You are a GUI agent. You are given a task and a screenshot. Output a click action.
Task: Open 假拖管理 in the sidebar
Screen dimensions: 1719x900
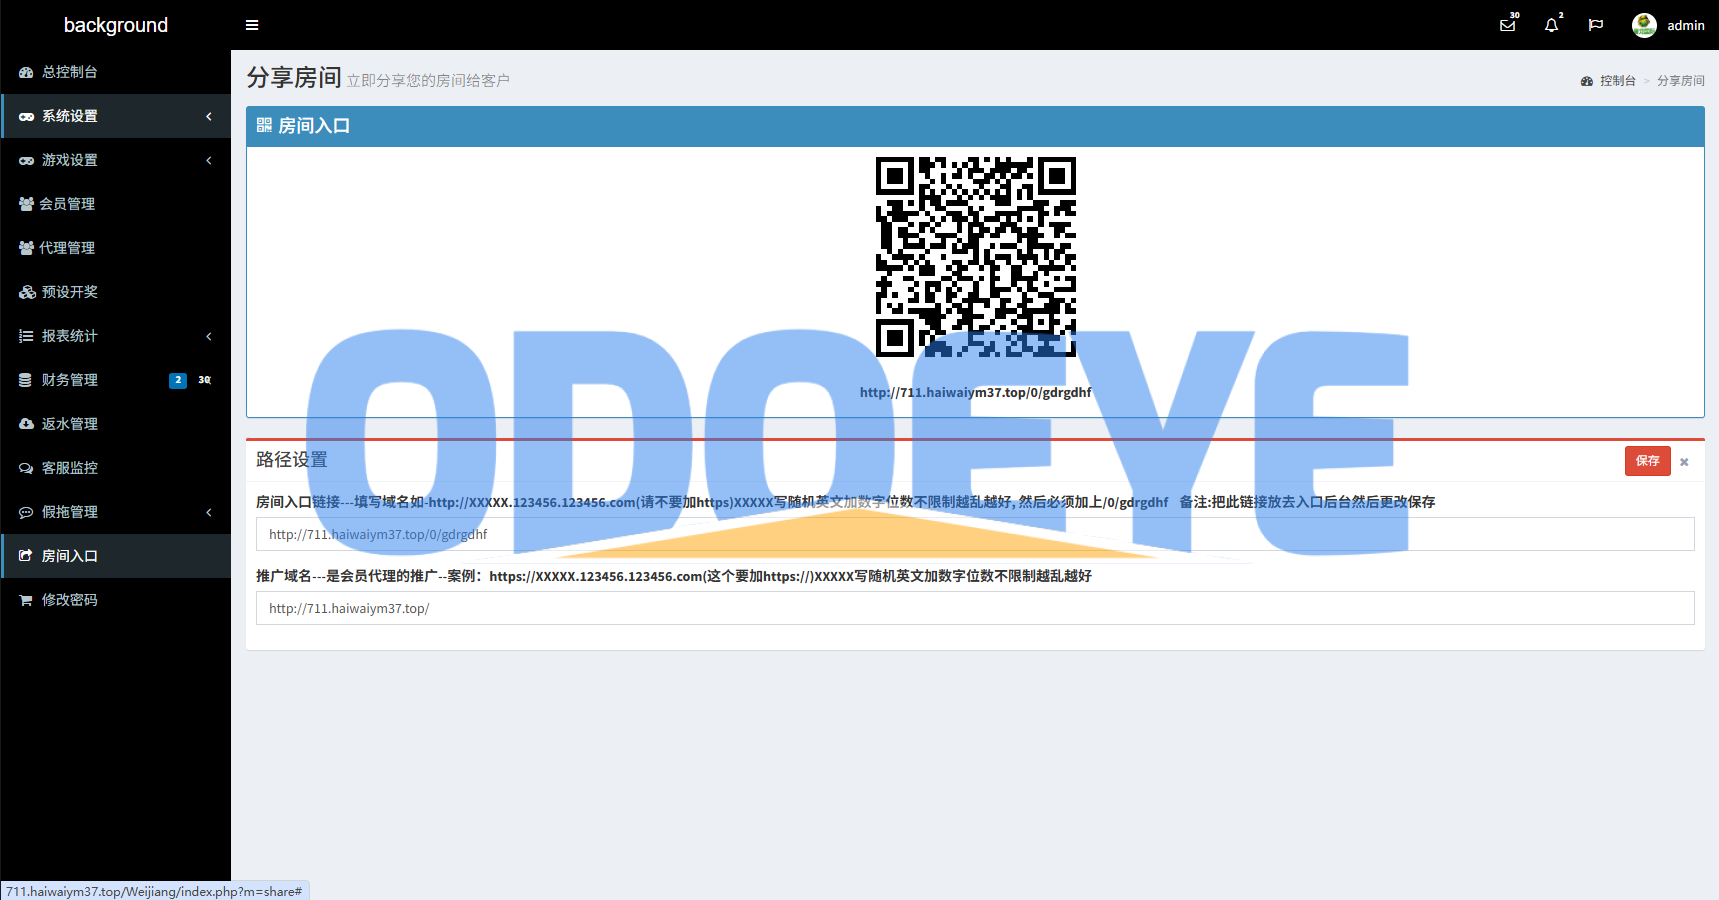pyautogui.click(x=116, y=512)
